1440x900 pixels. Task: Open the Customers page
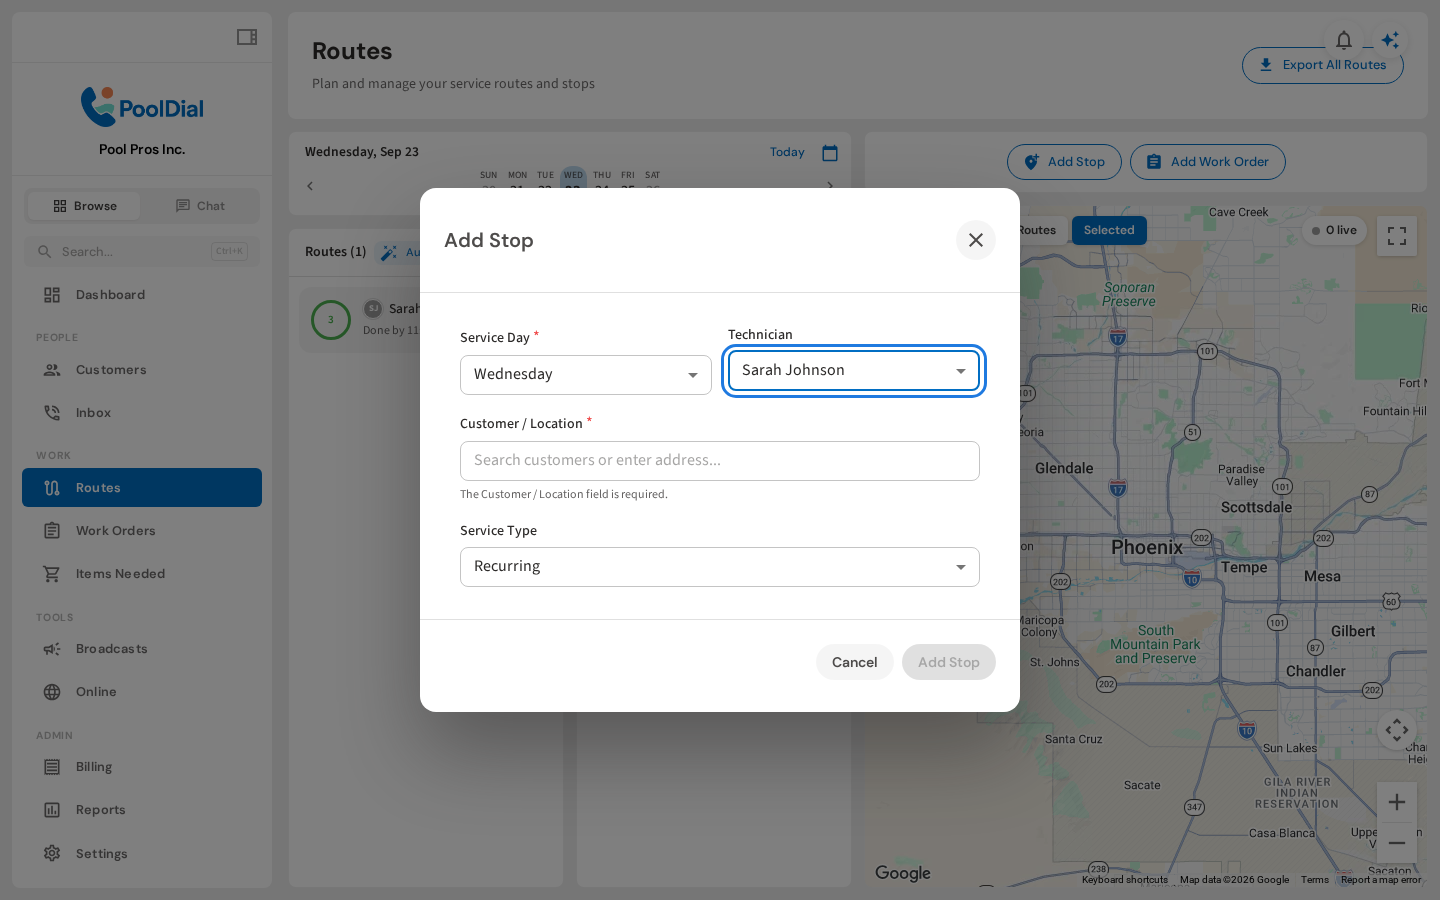pyautogui.click(x=142, y=370)
